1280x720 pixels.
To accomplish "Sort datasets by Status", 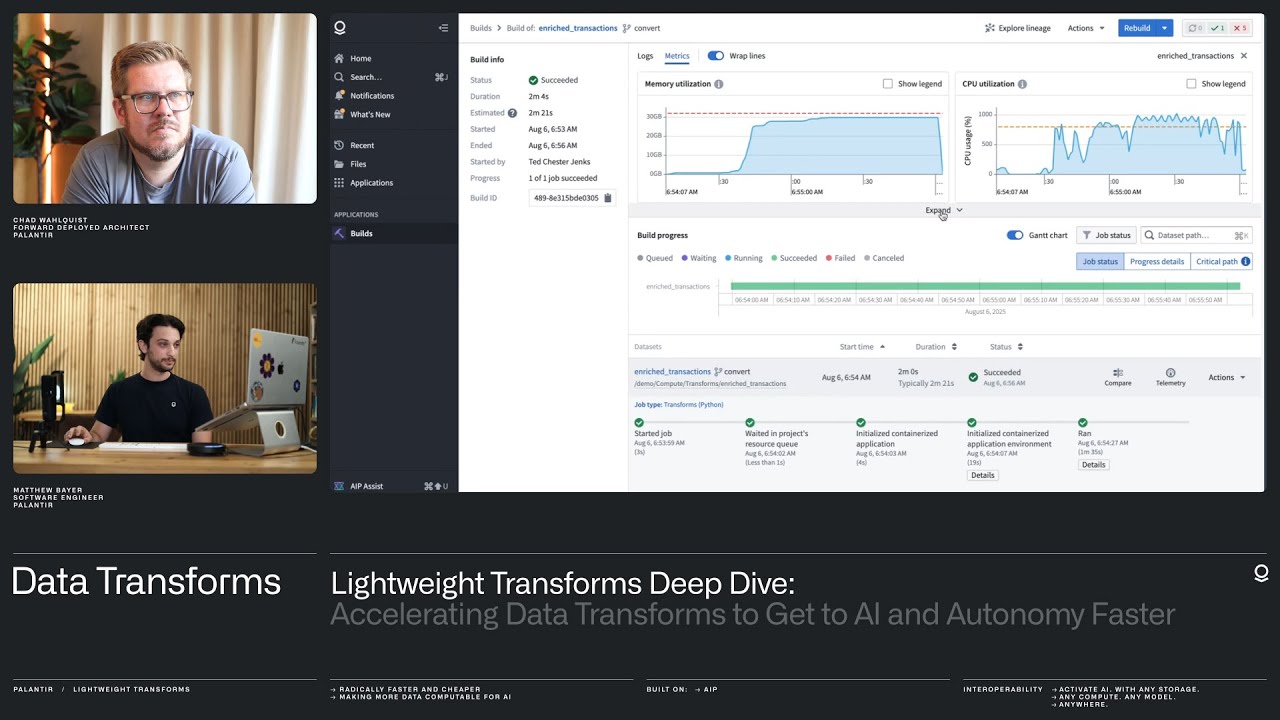I will 1006,347.
